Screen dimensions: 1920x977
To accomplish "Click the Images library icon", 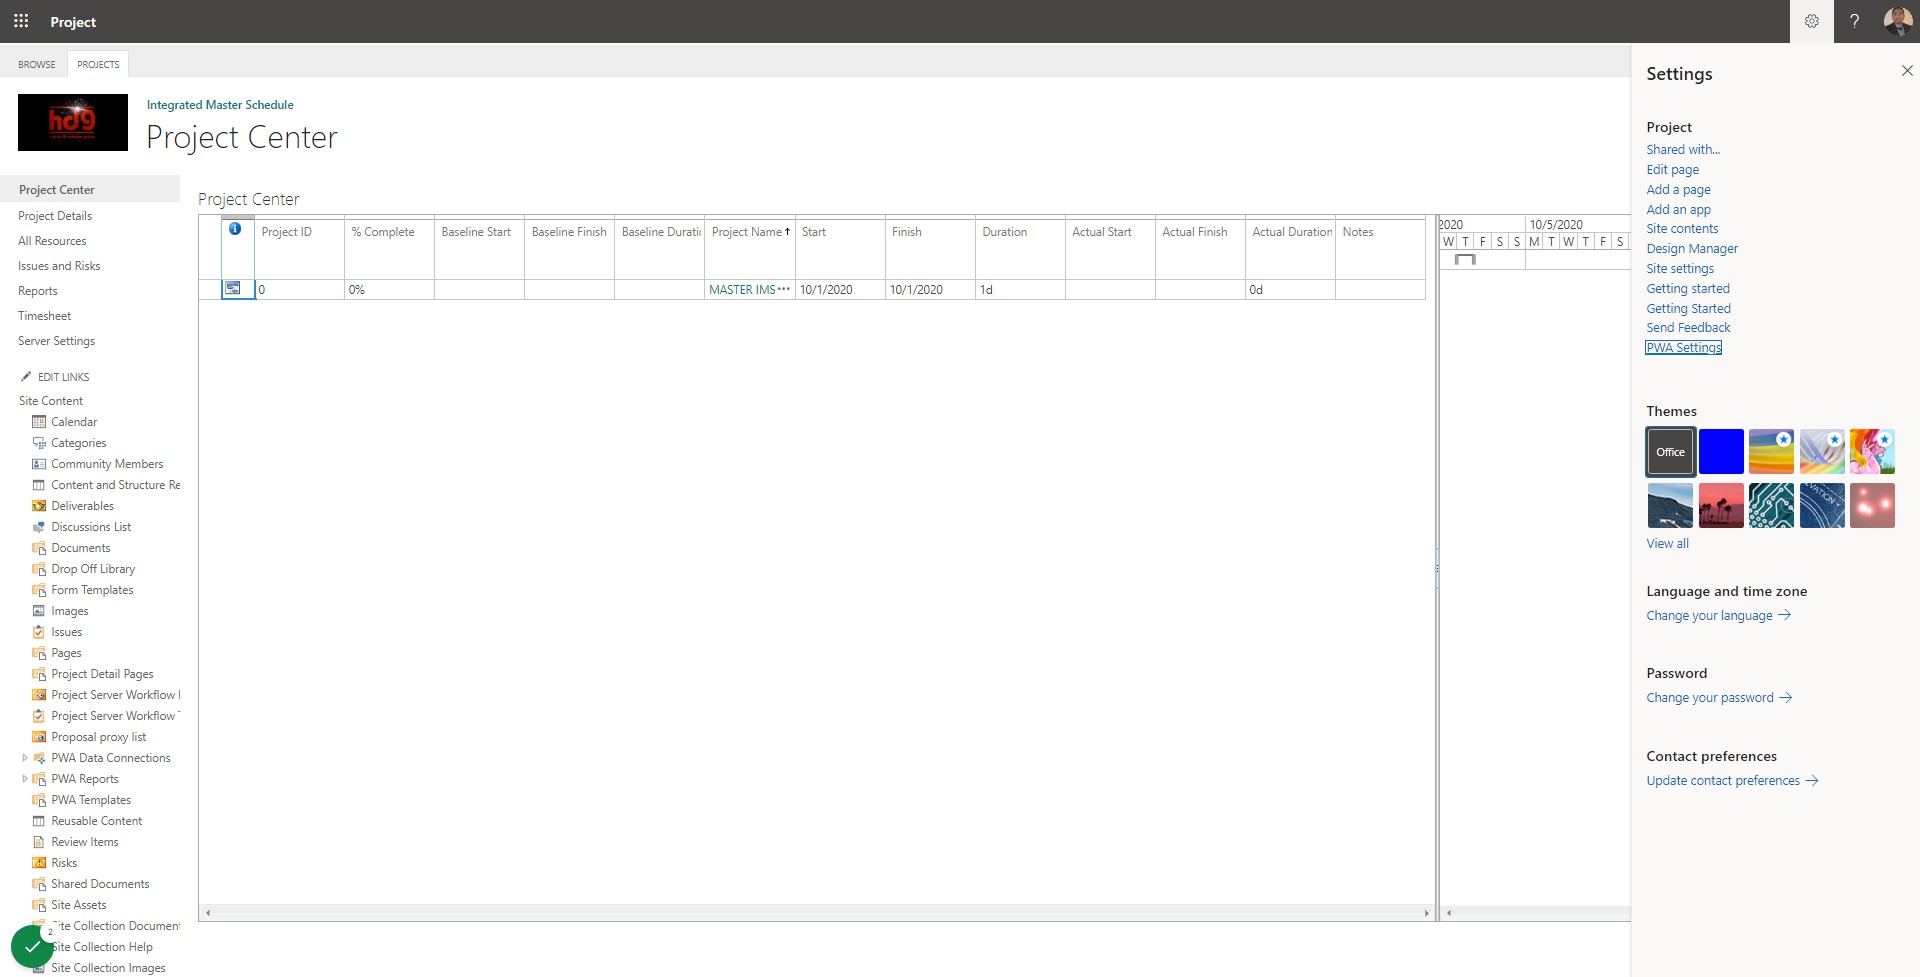I will 39,611.
